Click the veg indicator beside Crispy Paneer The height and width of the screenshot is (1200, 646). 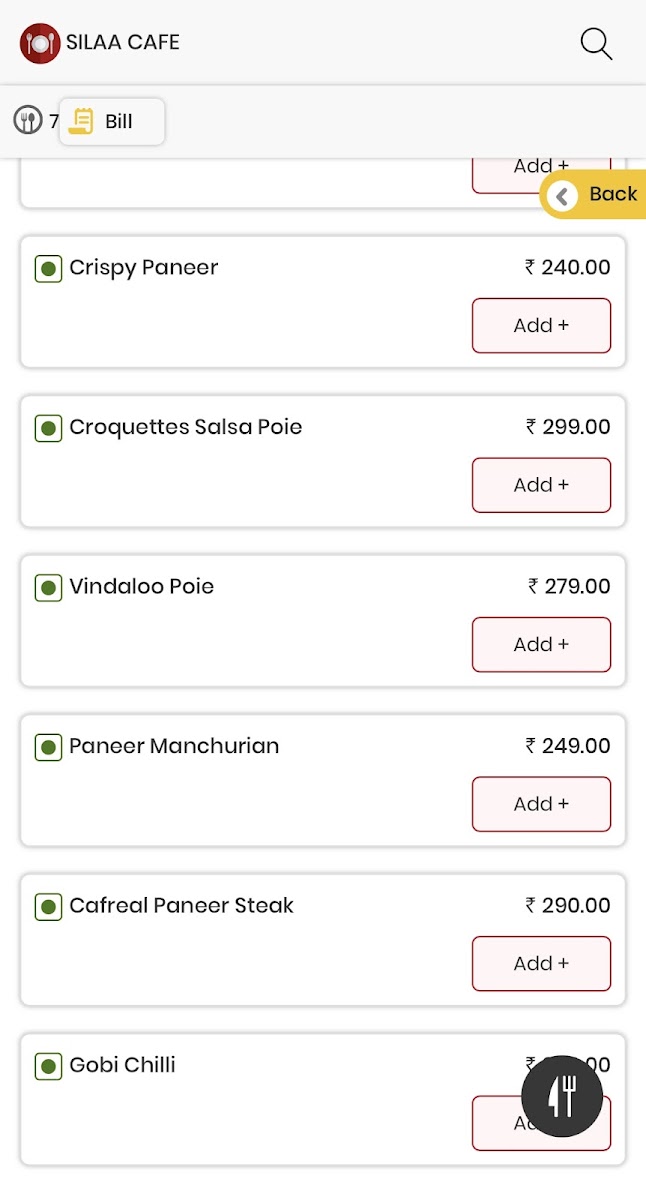[48, 269]
